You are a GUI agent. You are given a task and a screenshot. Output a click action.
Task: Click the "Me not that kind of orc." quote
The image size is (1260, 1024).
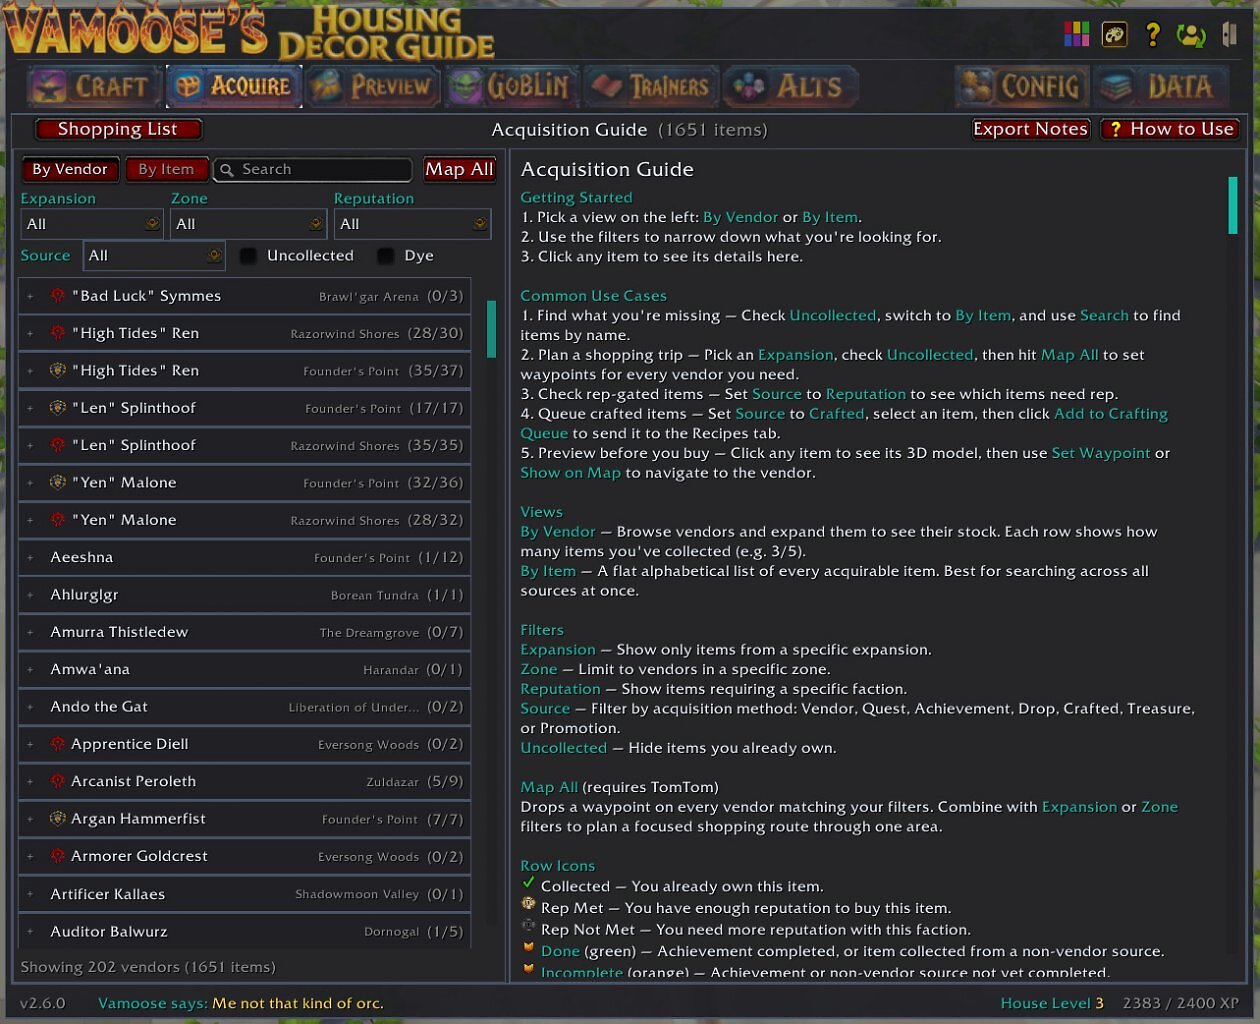click(x=298, y=1003)
